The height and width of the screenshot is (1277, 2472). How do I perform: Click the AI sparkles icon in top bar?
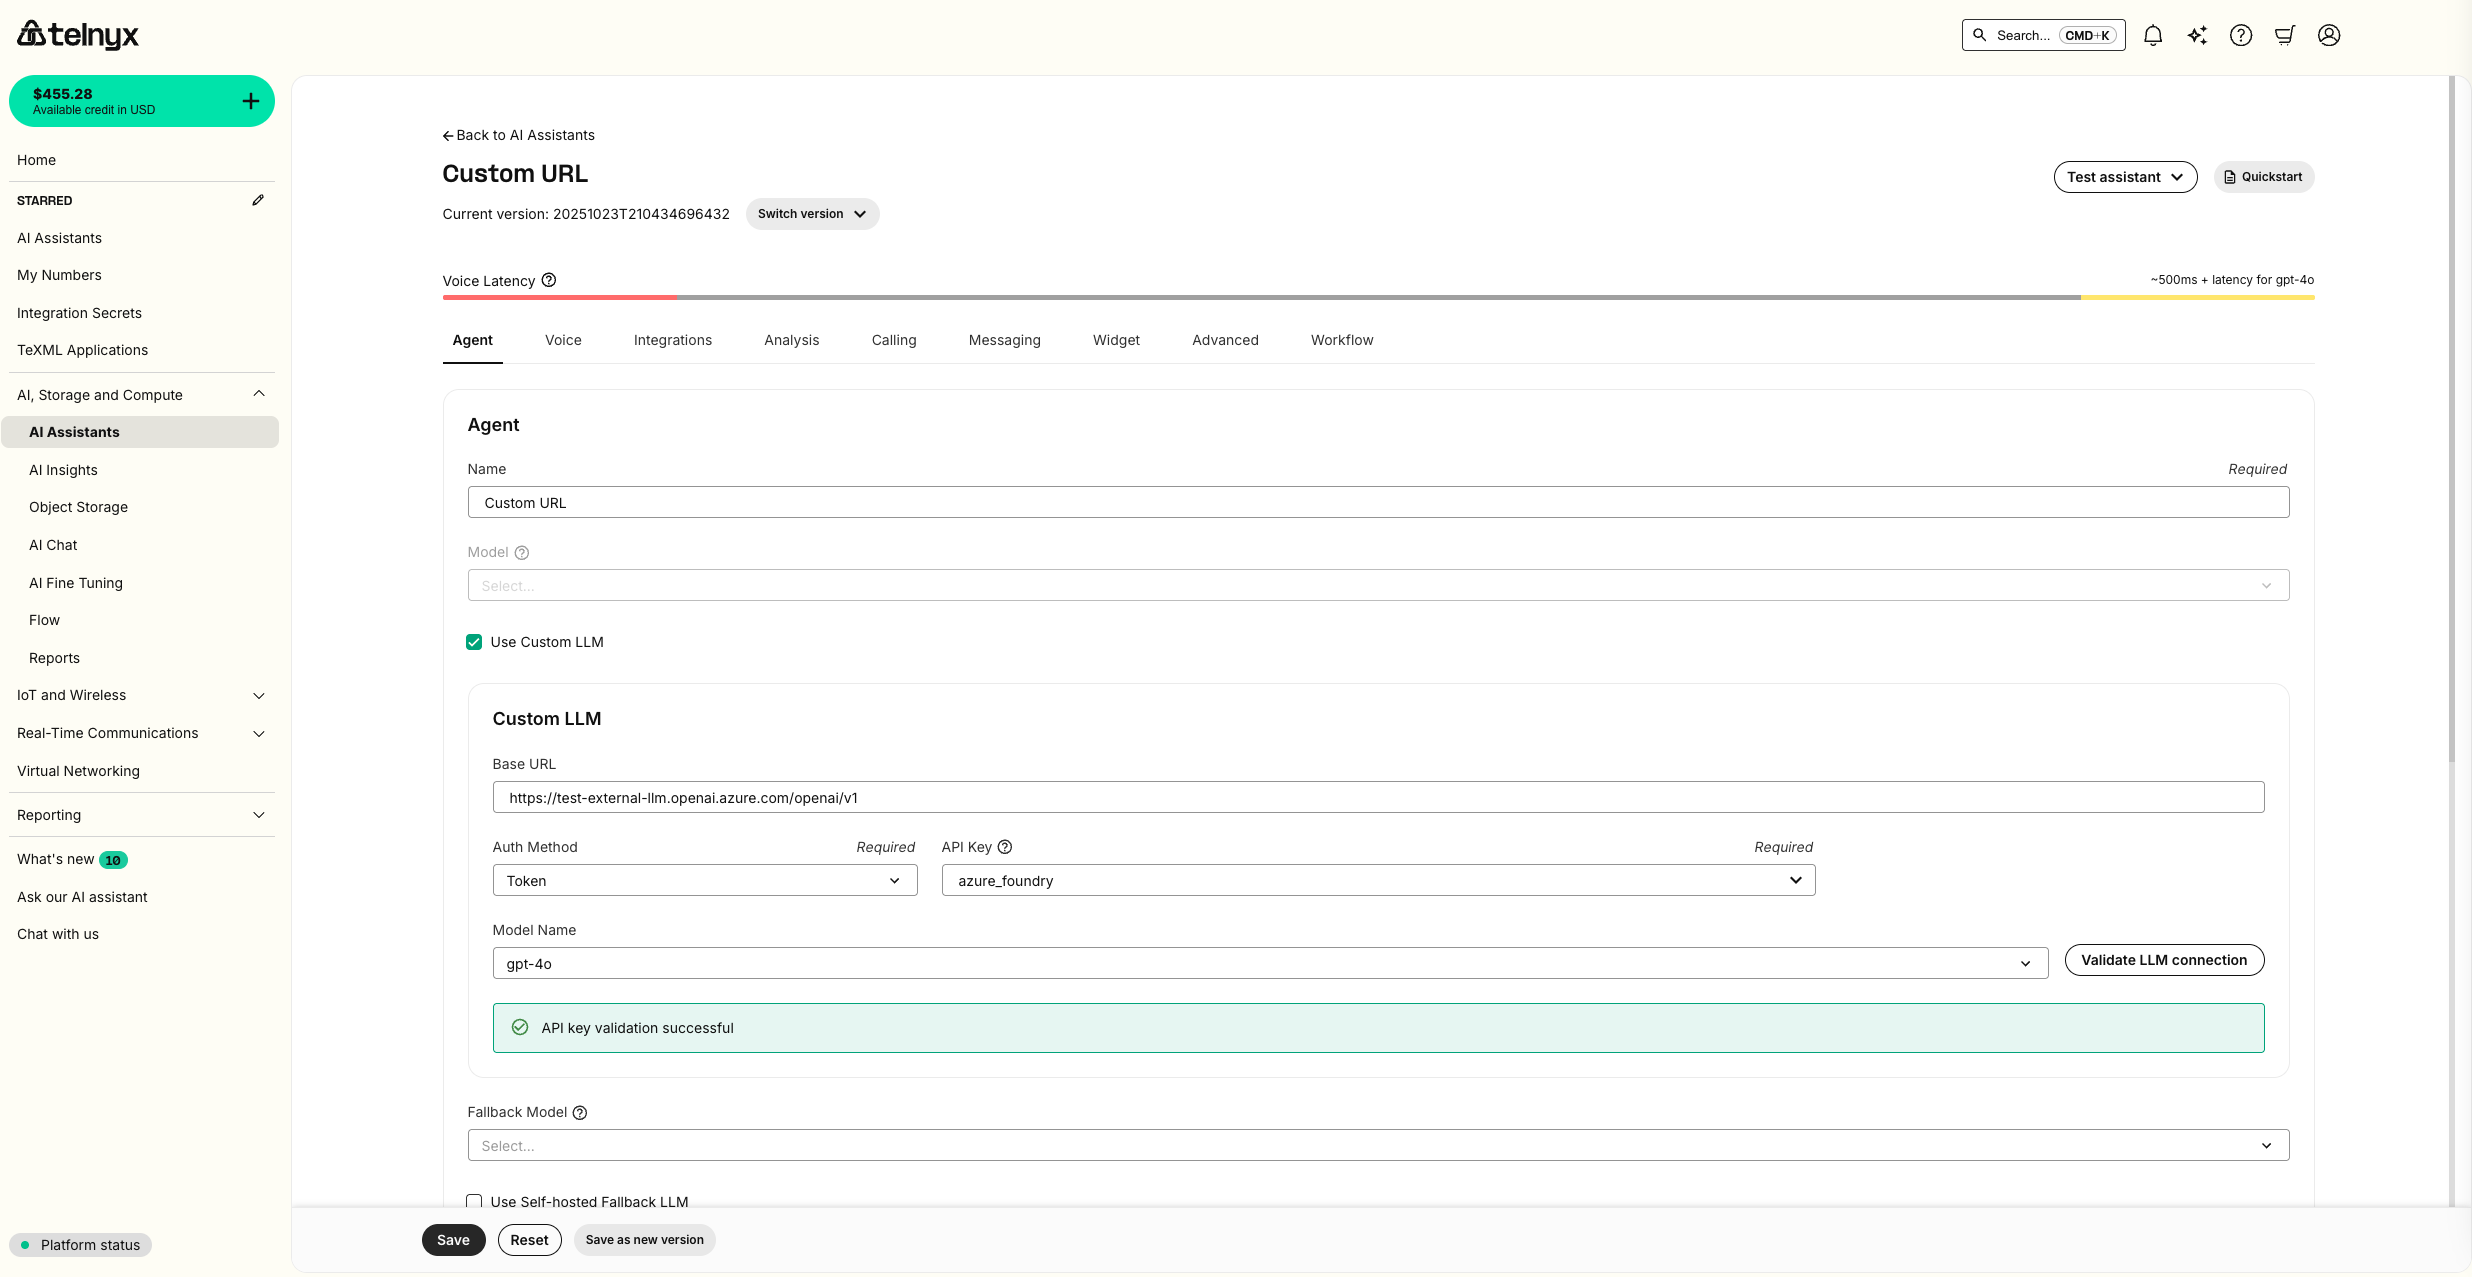[2197, 35]
